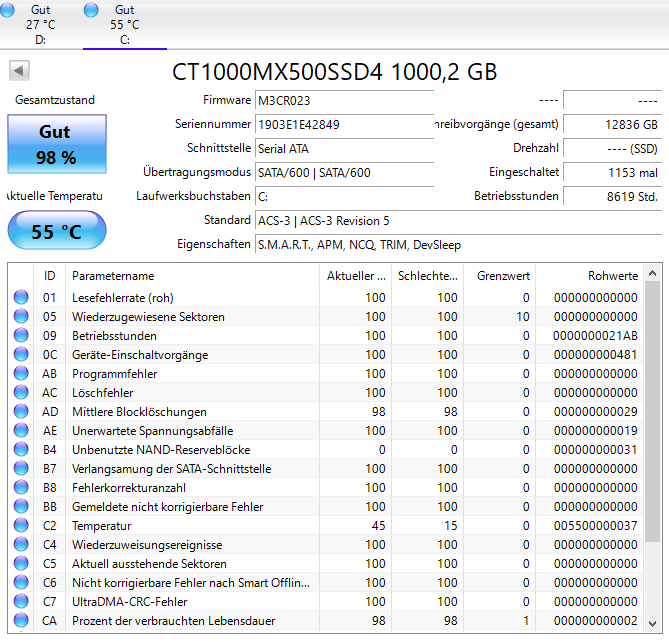
Task: Click status orb for Temperatur row C2
Action: (x=21, y=526)
